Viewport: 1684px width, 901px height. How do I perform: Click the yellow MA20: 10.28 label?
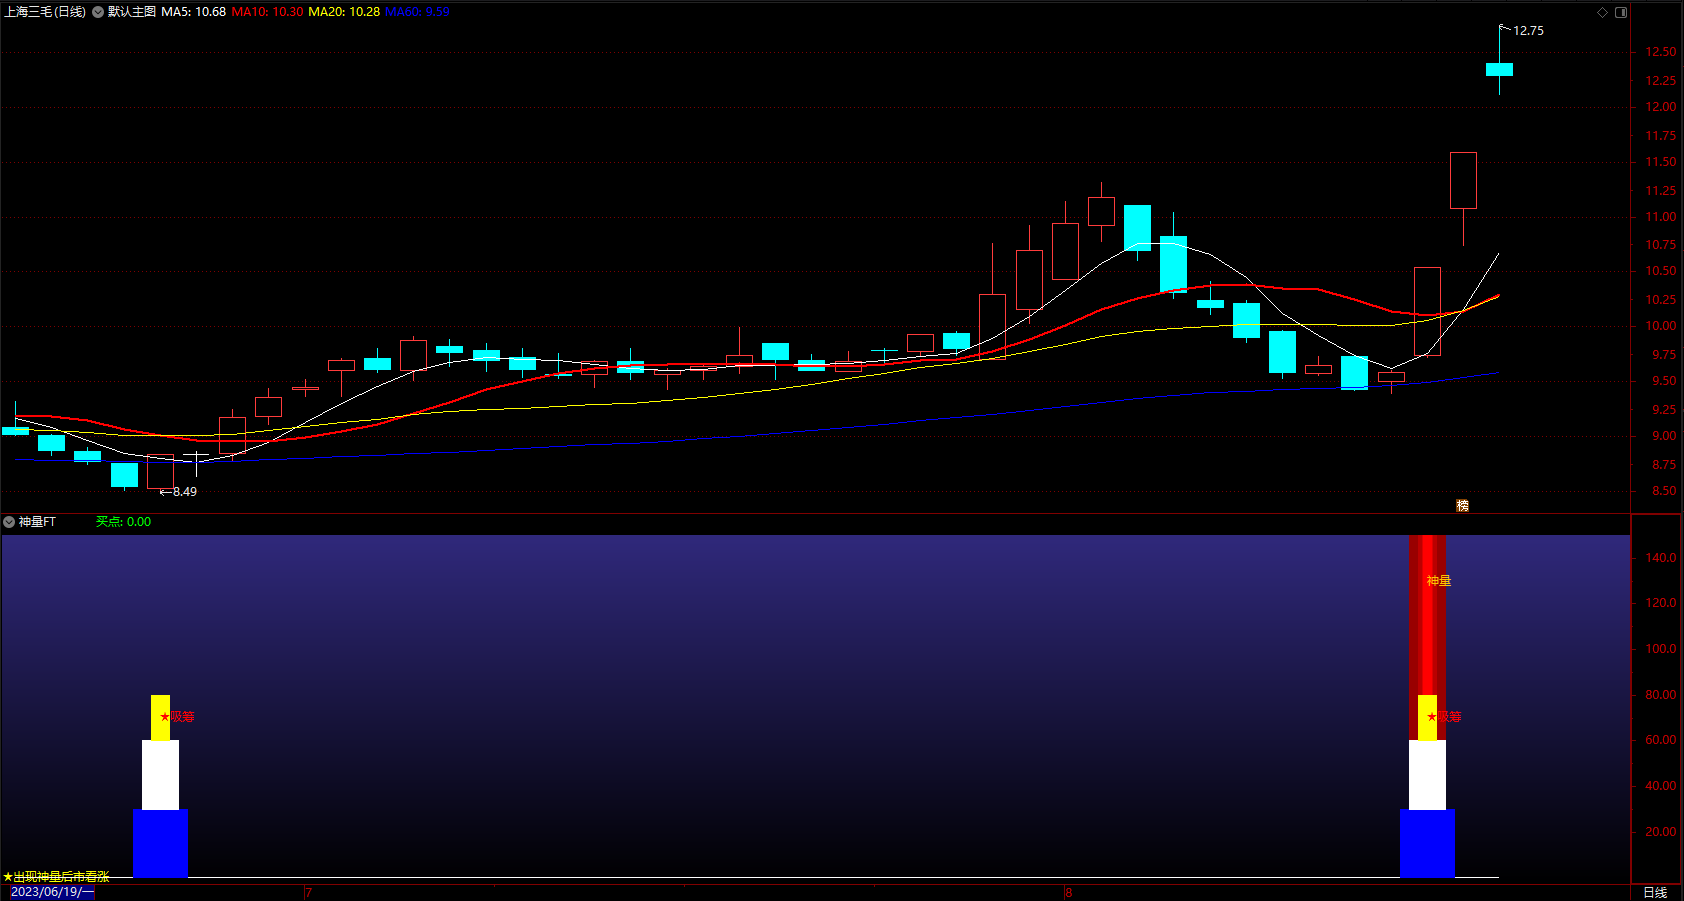click(x=344, y=12)
